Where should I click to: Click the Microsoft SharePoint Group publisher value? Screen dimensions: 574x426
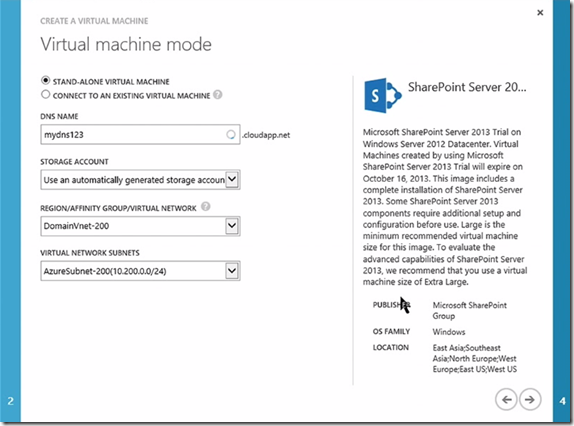tap(469, 310)
